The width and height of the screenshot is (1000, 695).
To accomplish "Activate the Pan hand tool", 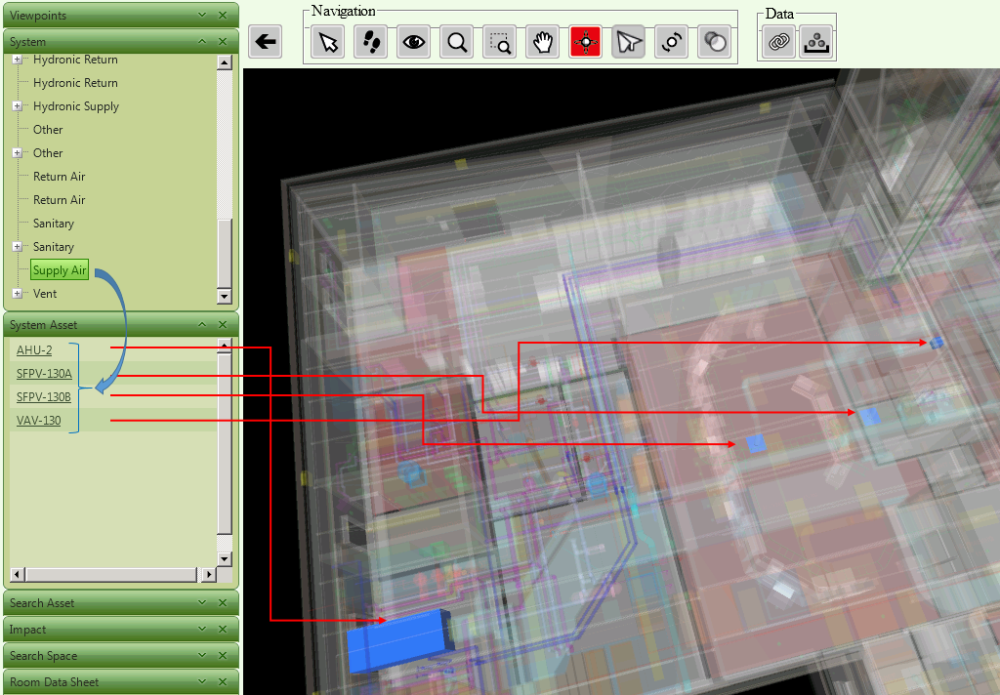I will coord(542,42).
